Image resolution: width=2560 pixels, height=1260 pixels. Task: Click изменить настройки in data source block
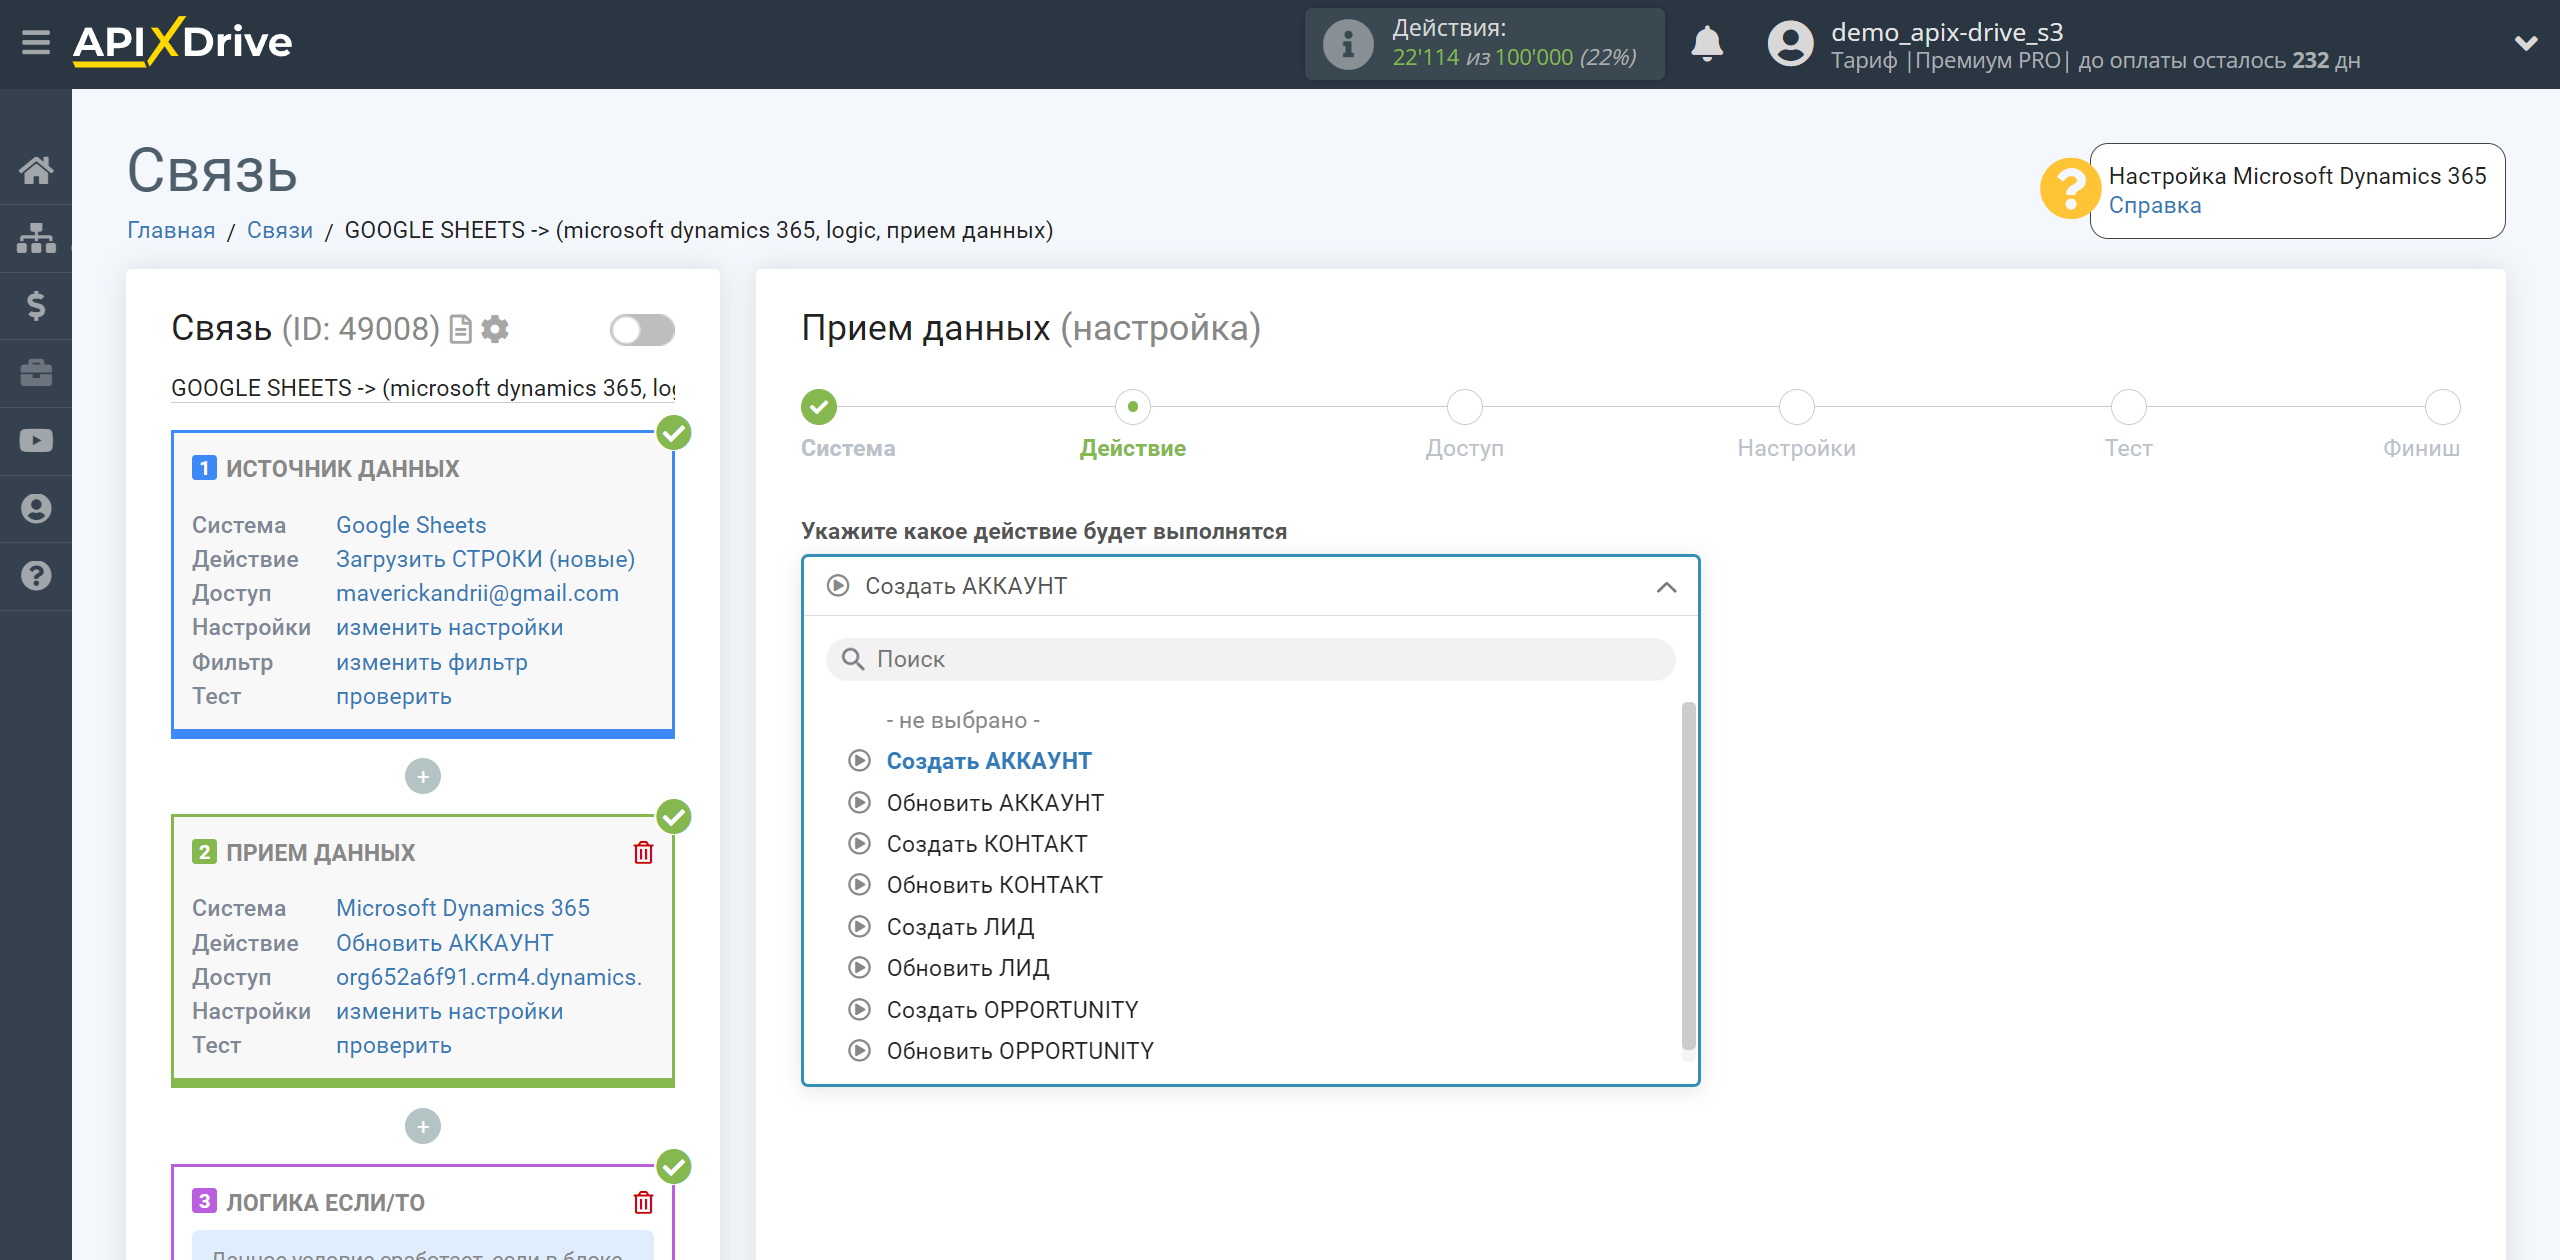tap(450, 628)
